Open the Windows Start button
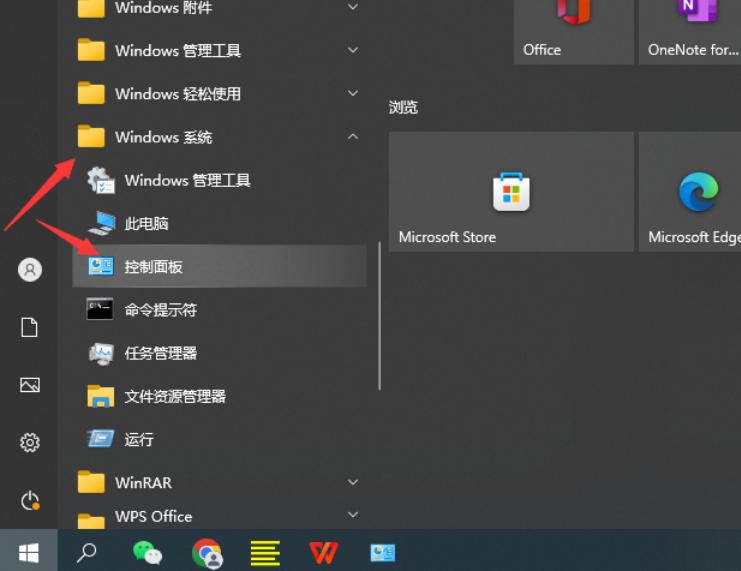 click(28, 552)
